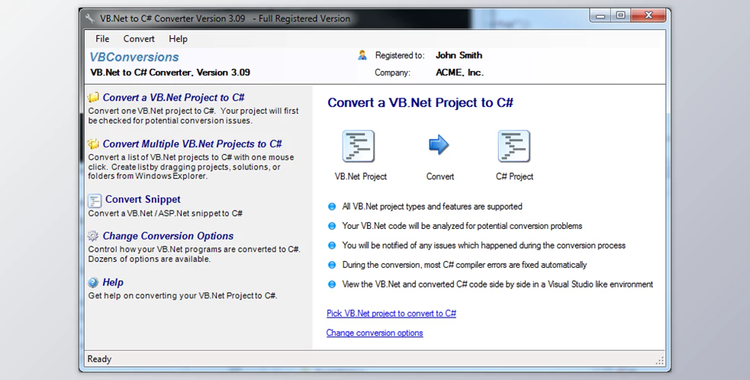
Task: Close the VB.Net to C# Converter window
Action: pos(648,16)
